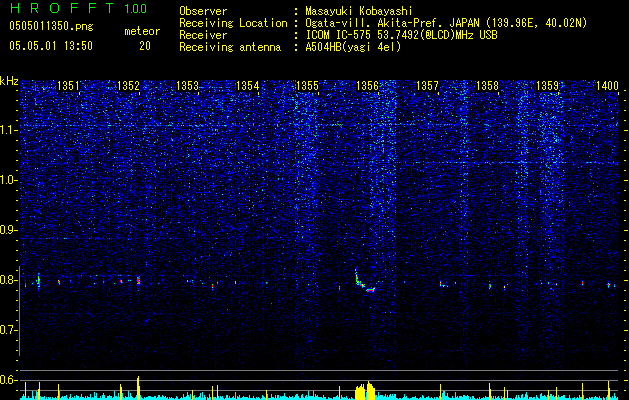Click the 1.1 kHz axis label

click(x=9, y=130)
